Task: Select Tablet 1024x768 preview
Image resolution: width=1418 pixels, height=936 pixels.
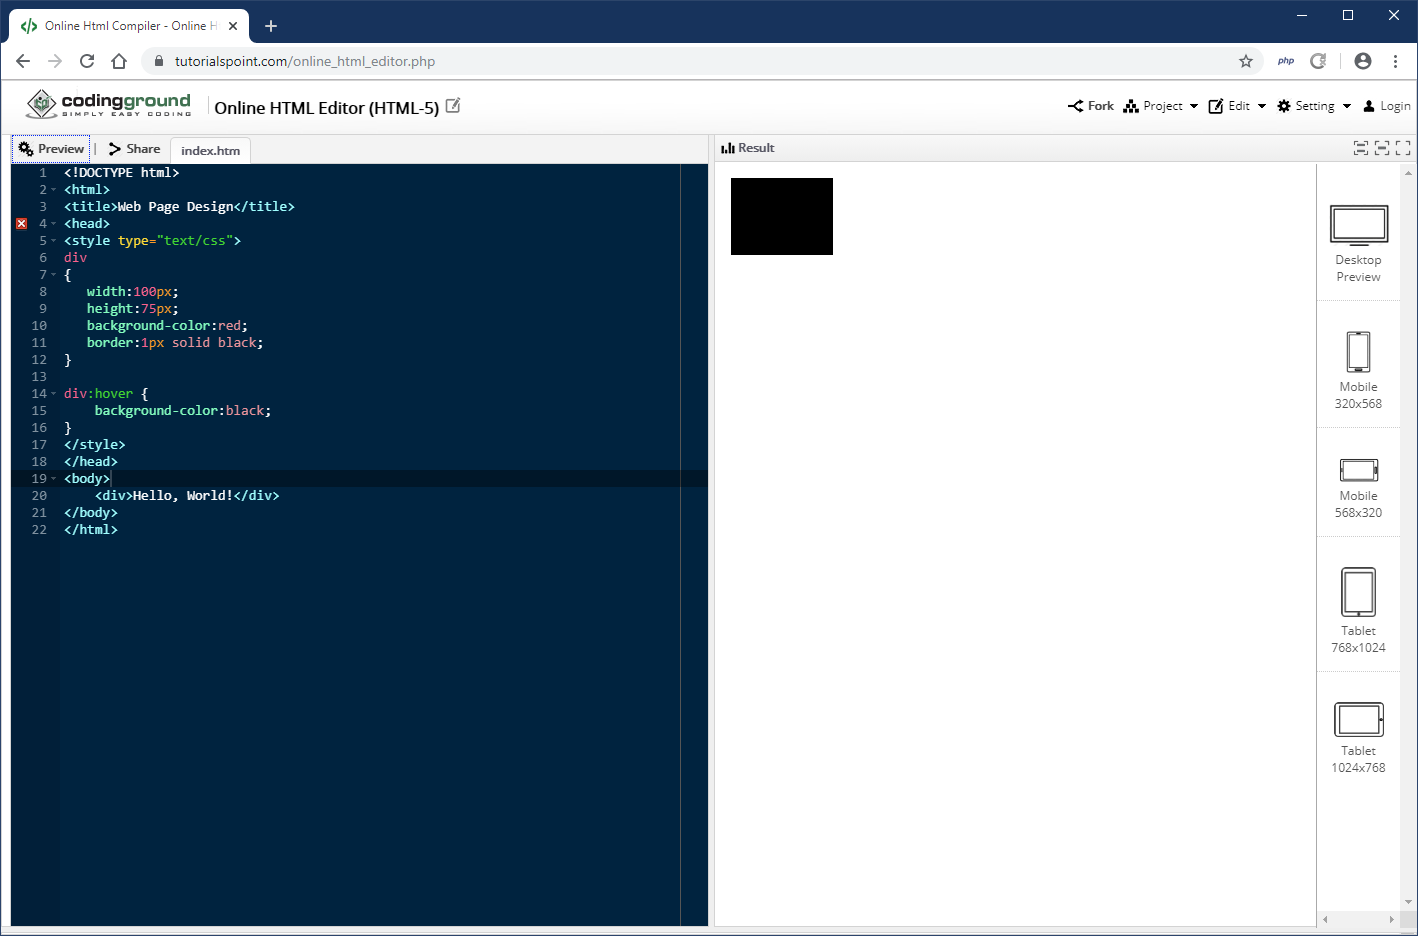Action: (1358, 738)
